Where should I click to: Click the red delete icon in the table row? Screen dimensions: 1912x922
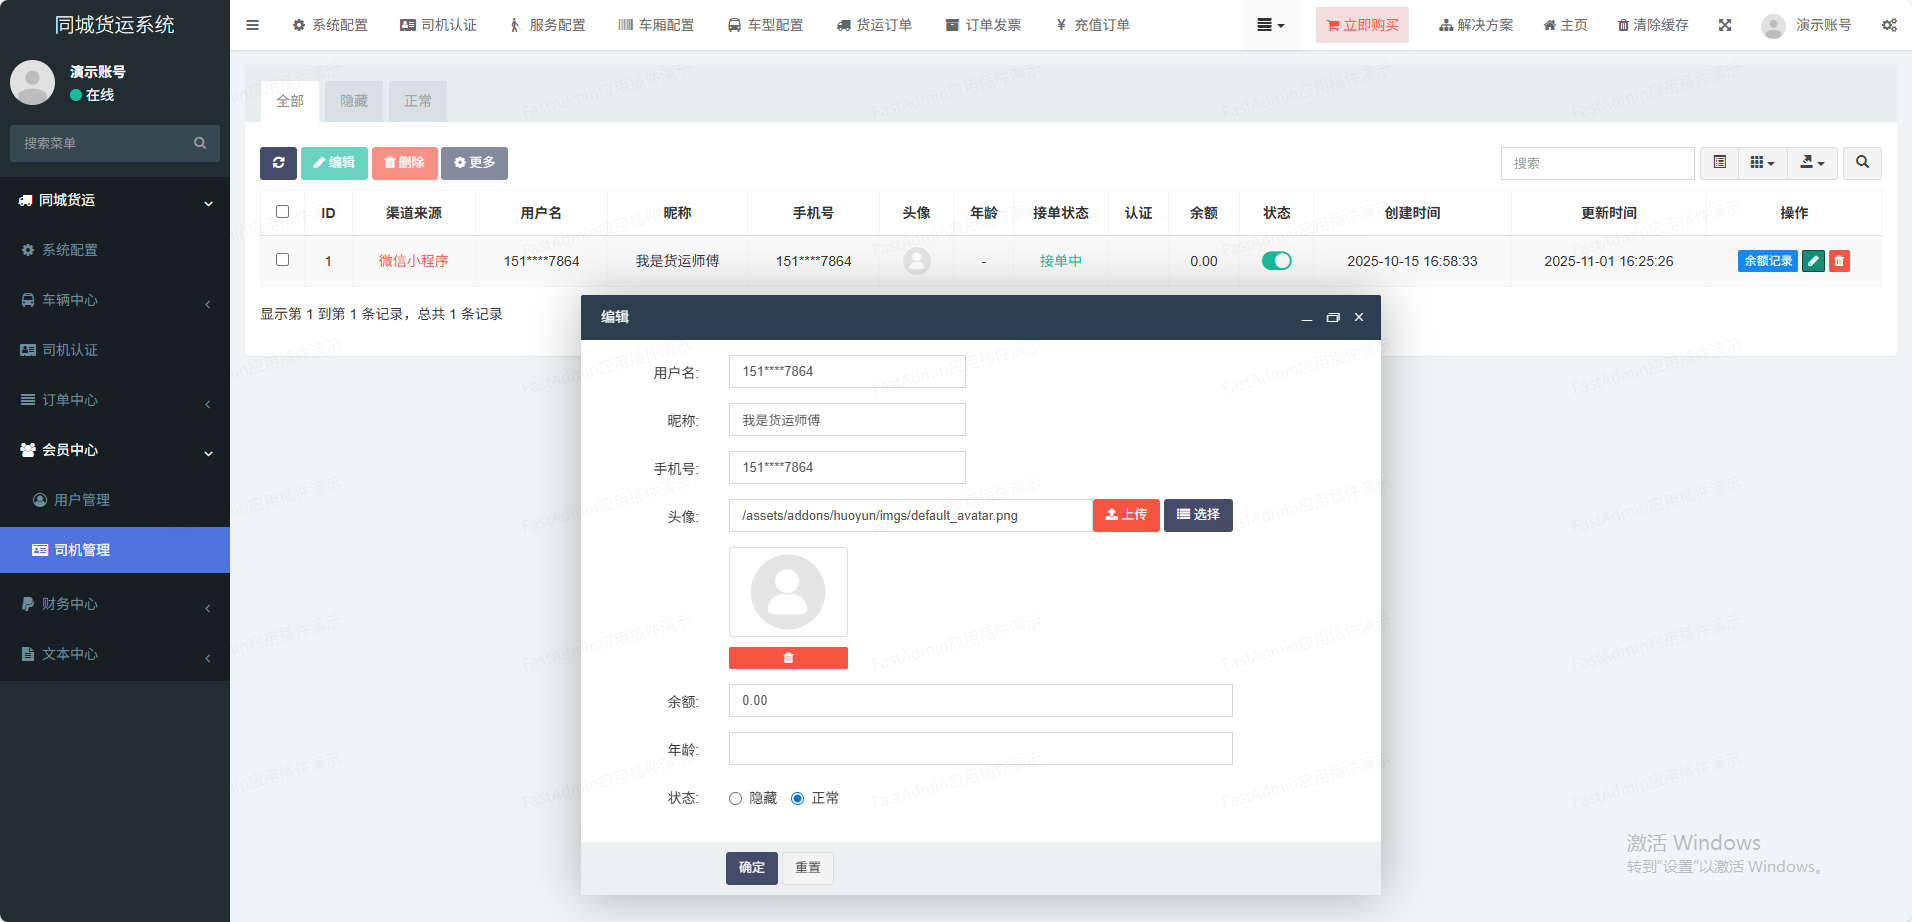pyautogui.click(x=1839, y=261)
